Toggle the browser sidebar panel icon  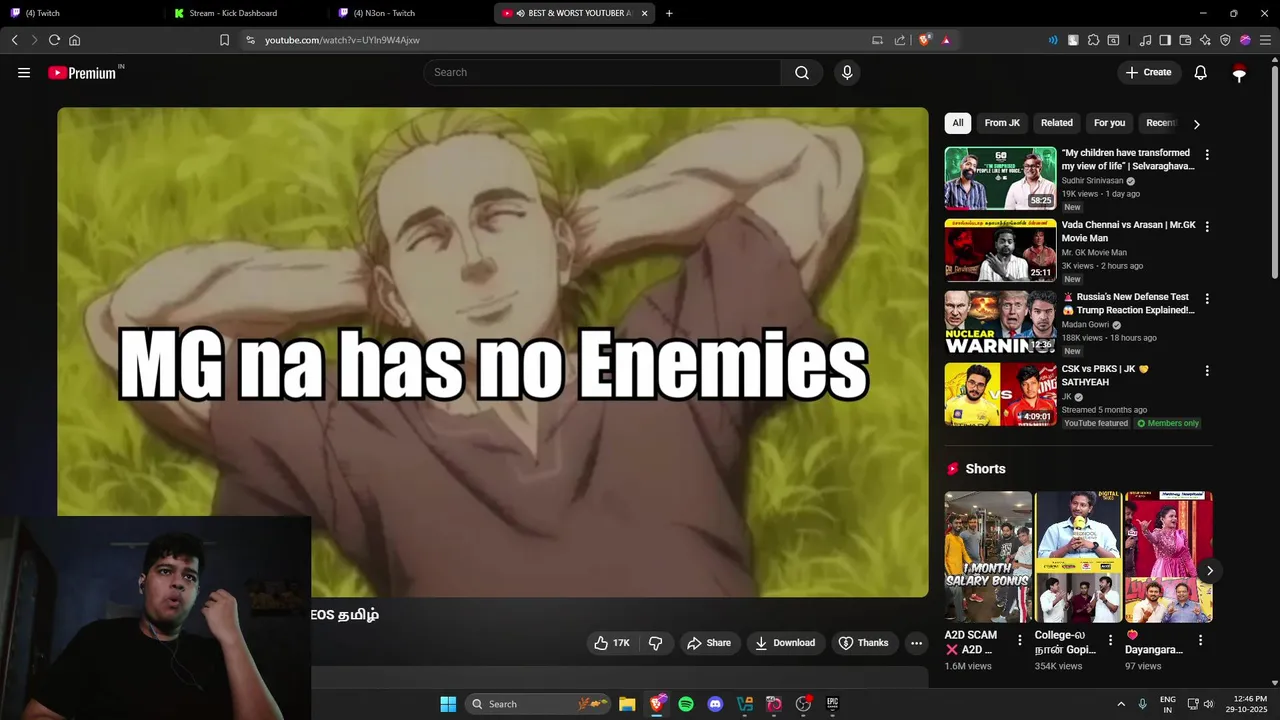click(1165, 40)
